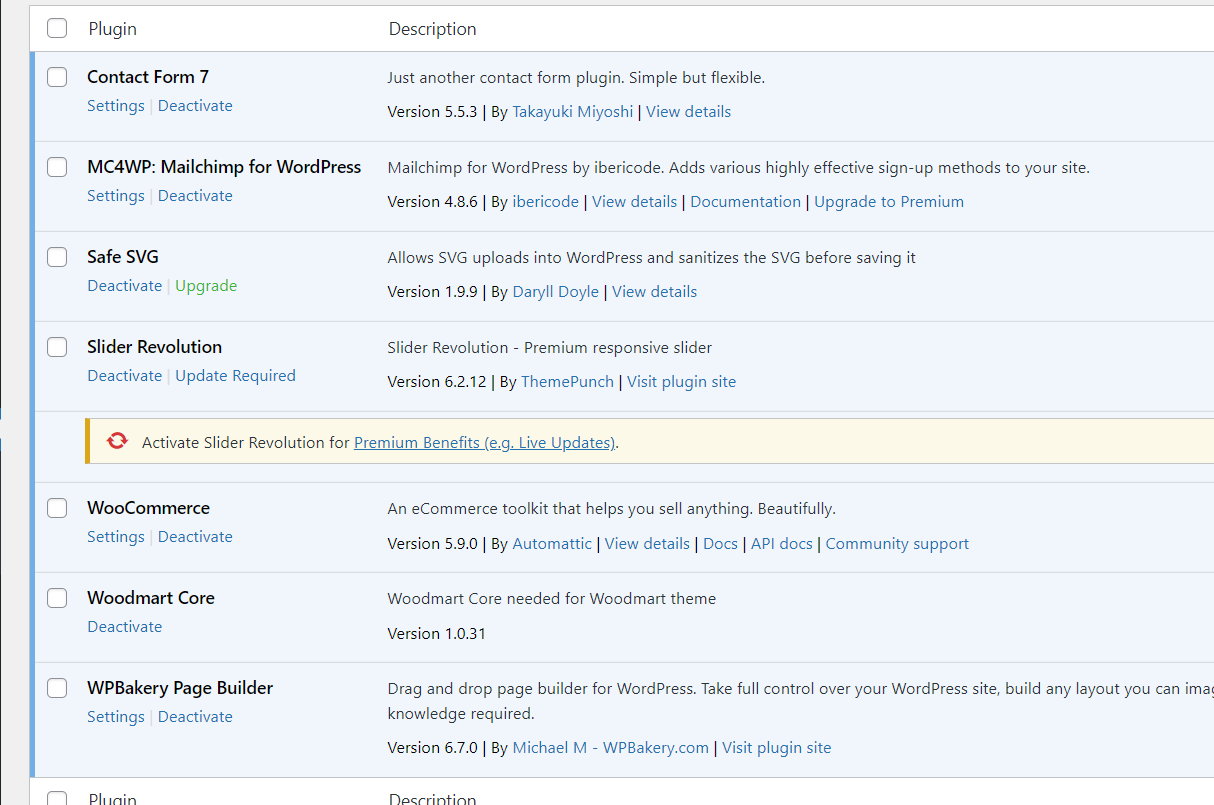View details for Contact Form 7

(688, 112)
